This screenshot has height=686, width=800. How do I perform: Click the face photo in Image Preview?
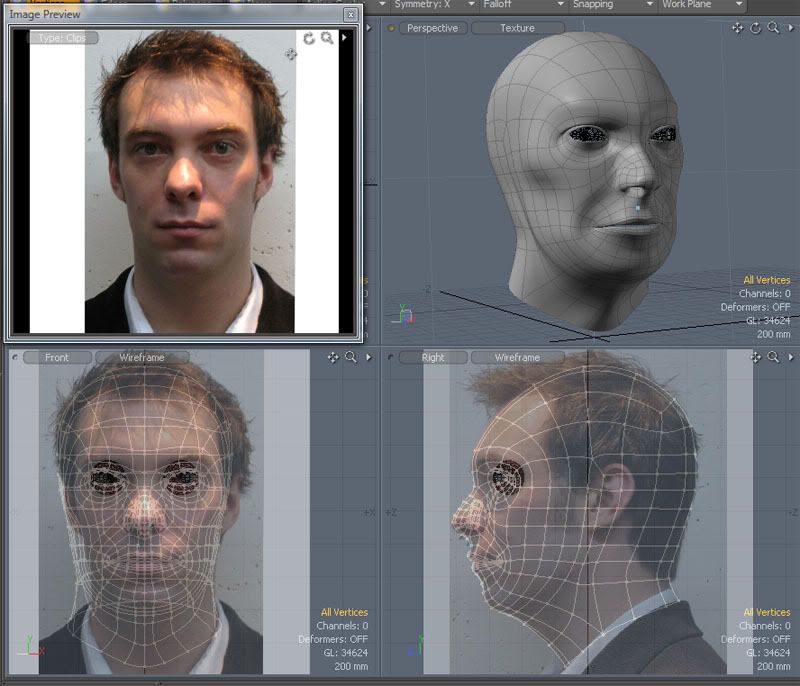(190, 180)
